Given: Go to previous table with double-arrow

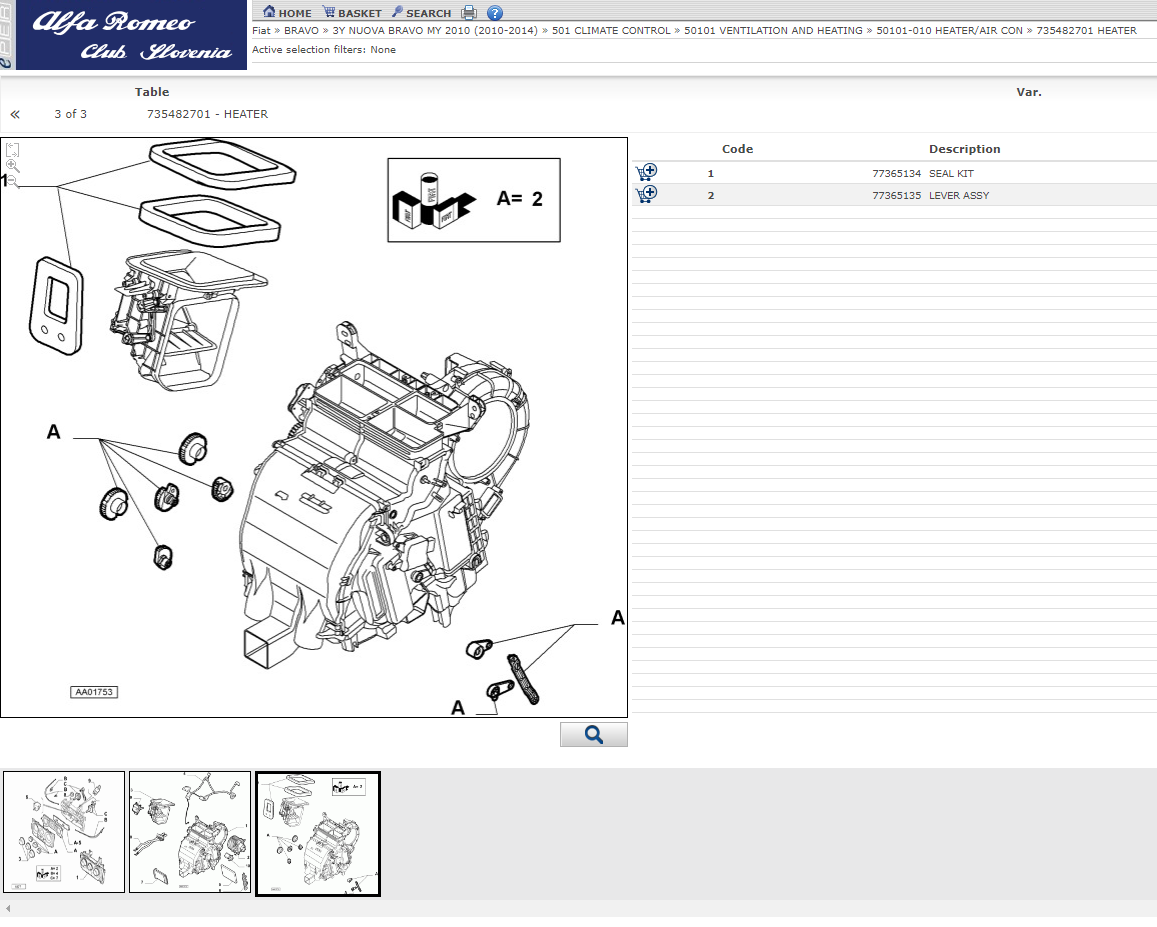Looking at the screenshot, I should coord(15,114).
